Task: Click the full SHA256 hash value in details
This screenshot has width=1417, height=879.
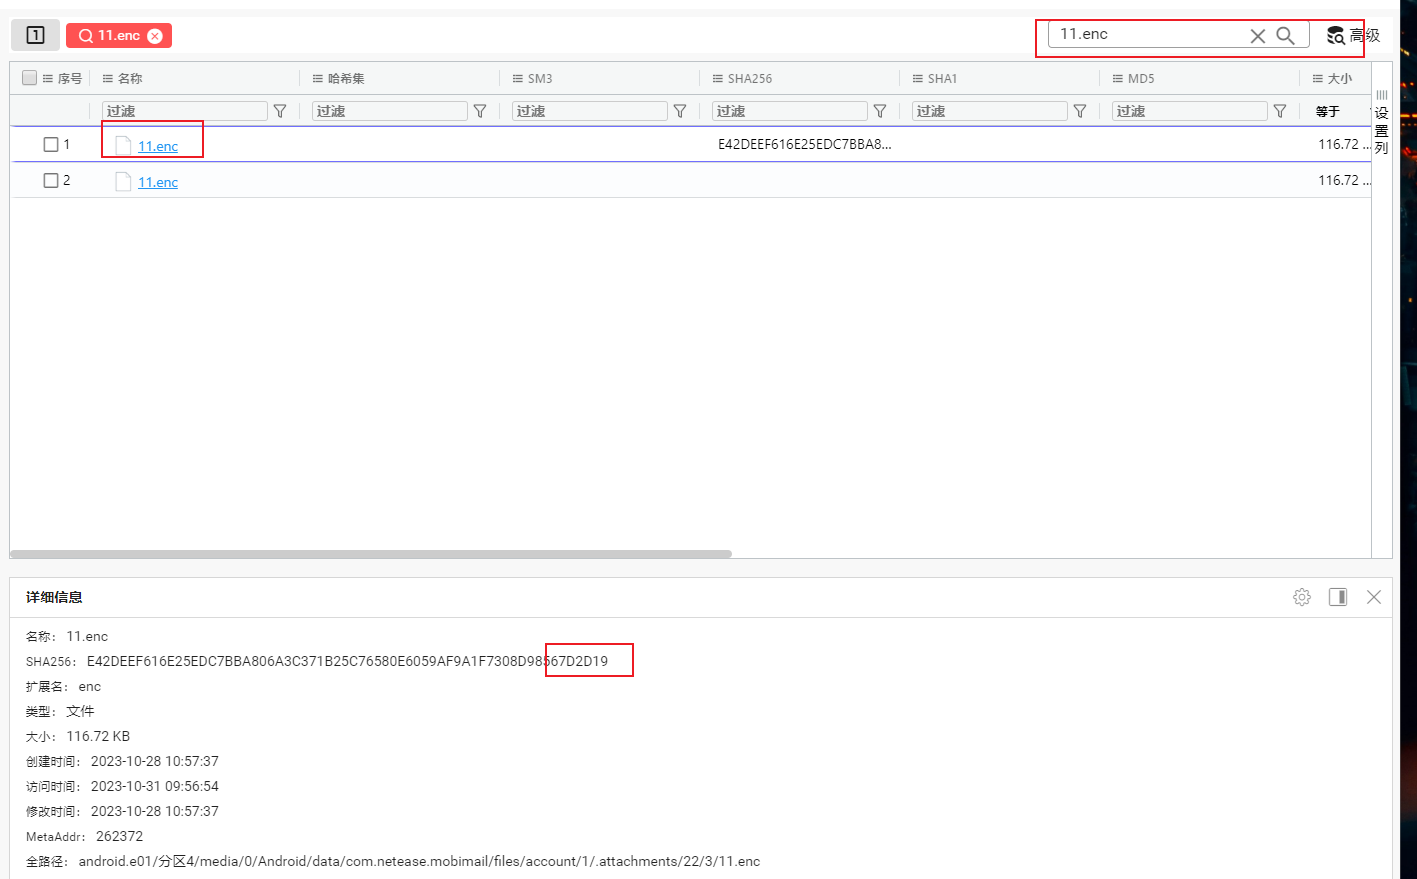Action: click(x=347, y=661)
